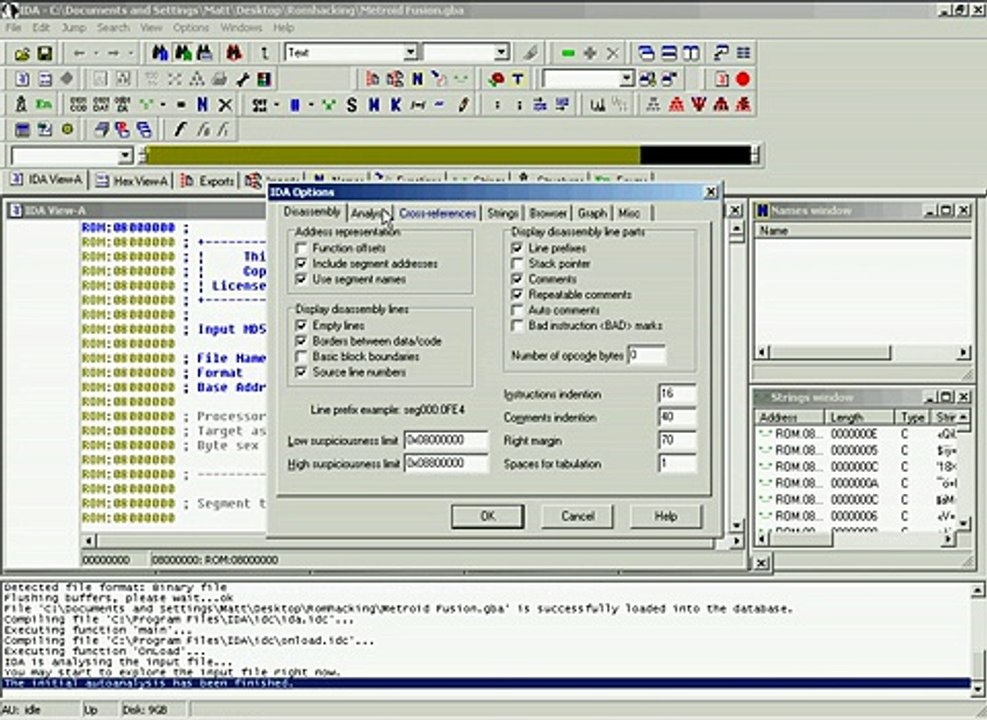Click the back arrow navigation icon
The height and width of the screenshot is (720, 987).
click(x=79, y=53)
